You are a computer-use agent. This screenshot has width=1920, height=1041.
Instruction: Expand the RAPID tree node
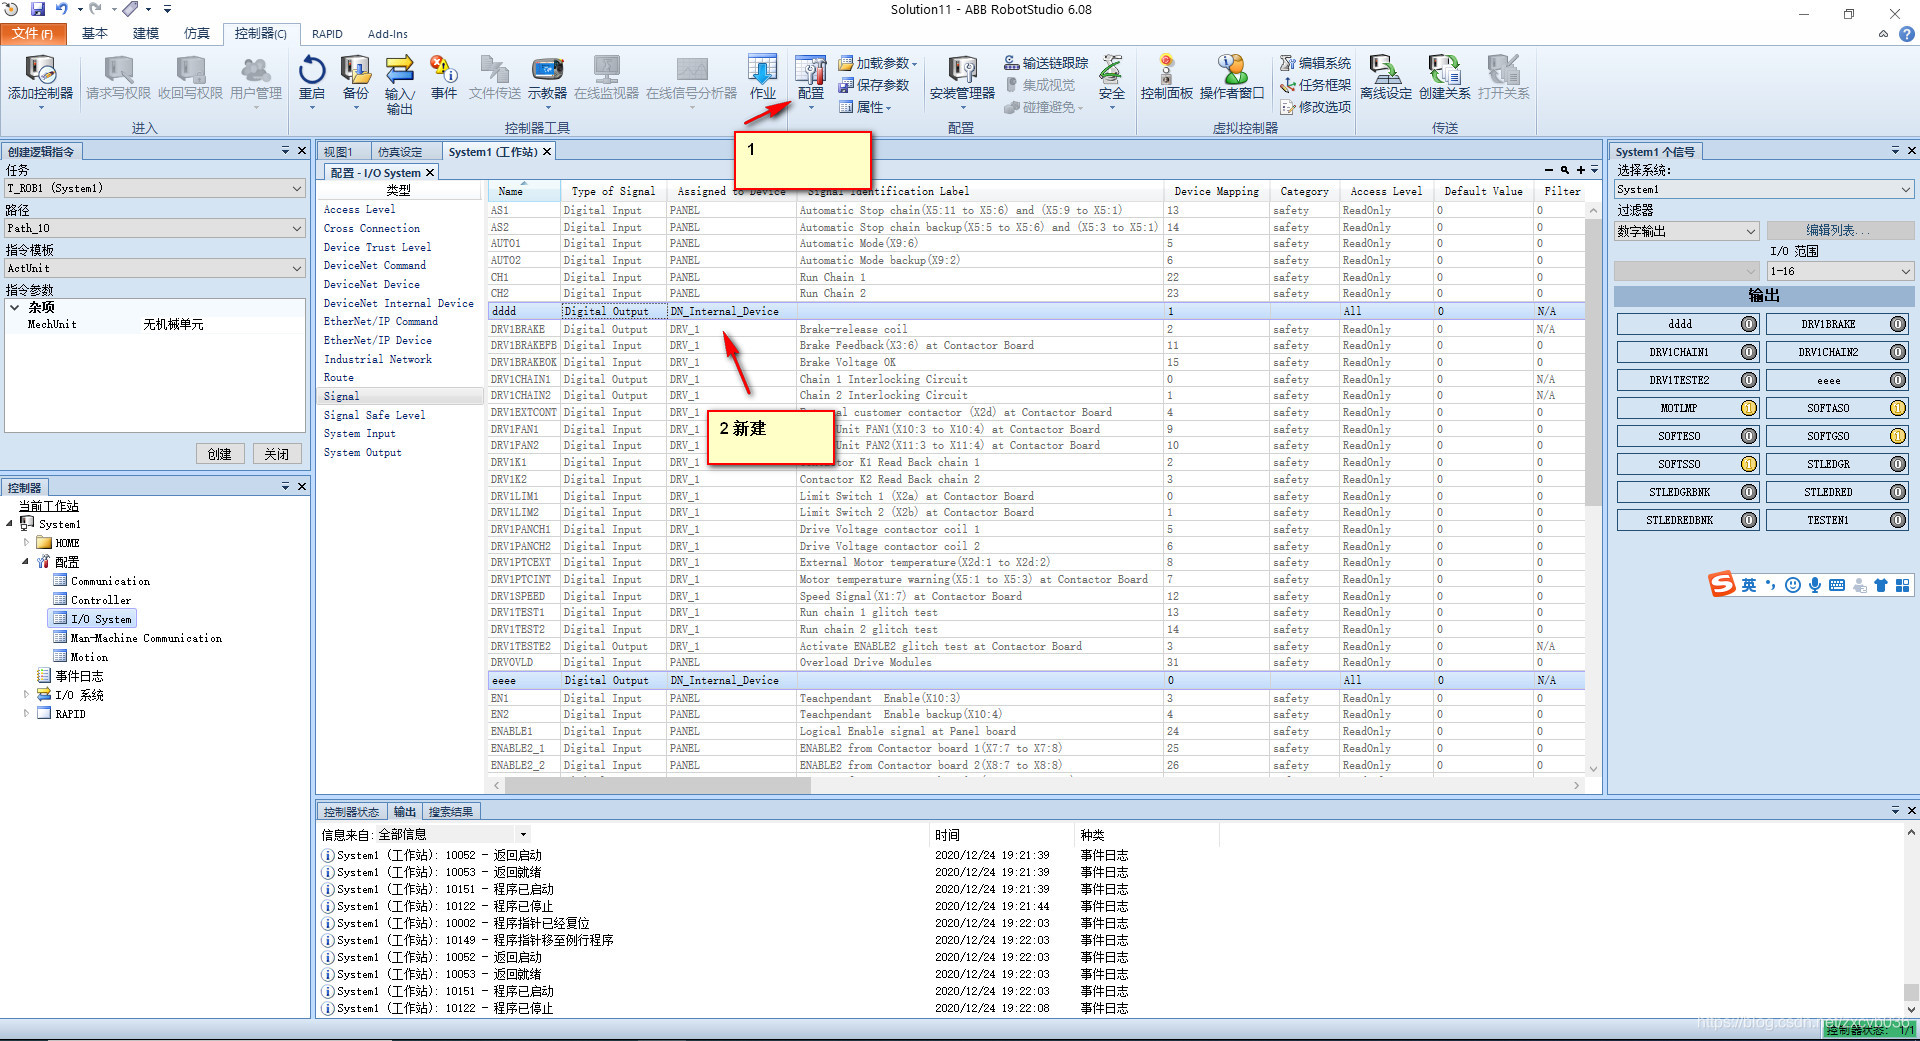coord(26,714)
